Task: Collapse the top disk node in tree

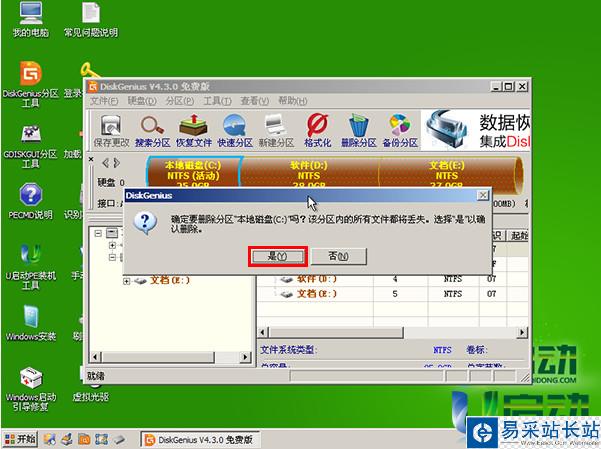Action: click(98, 233)
